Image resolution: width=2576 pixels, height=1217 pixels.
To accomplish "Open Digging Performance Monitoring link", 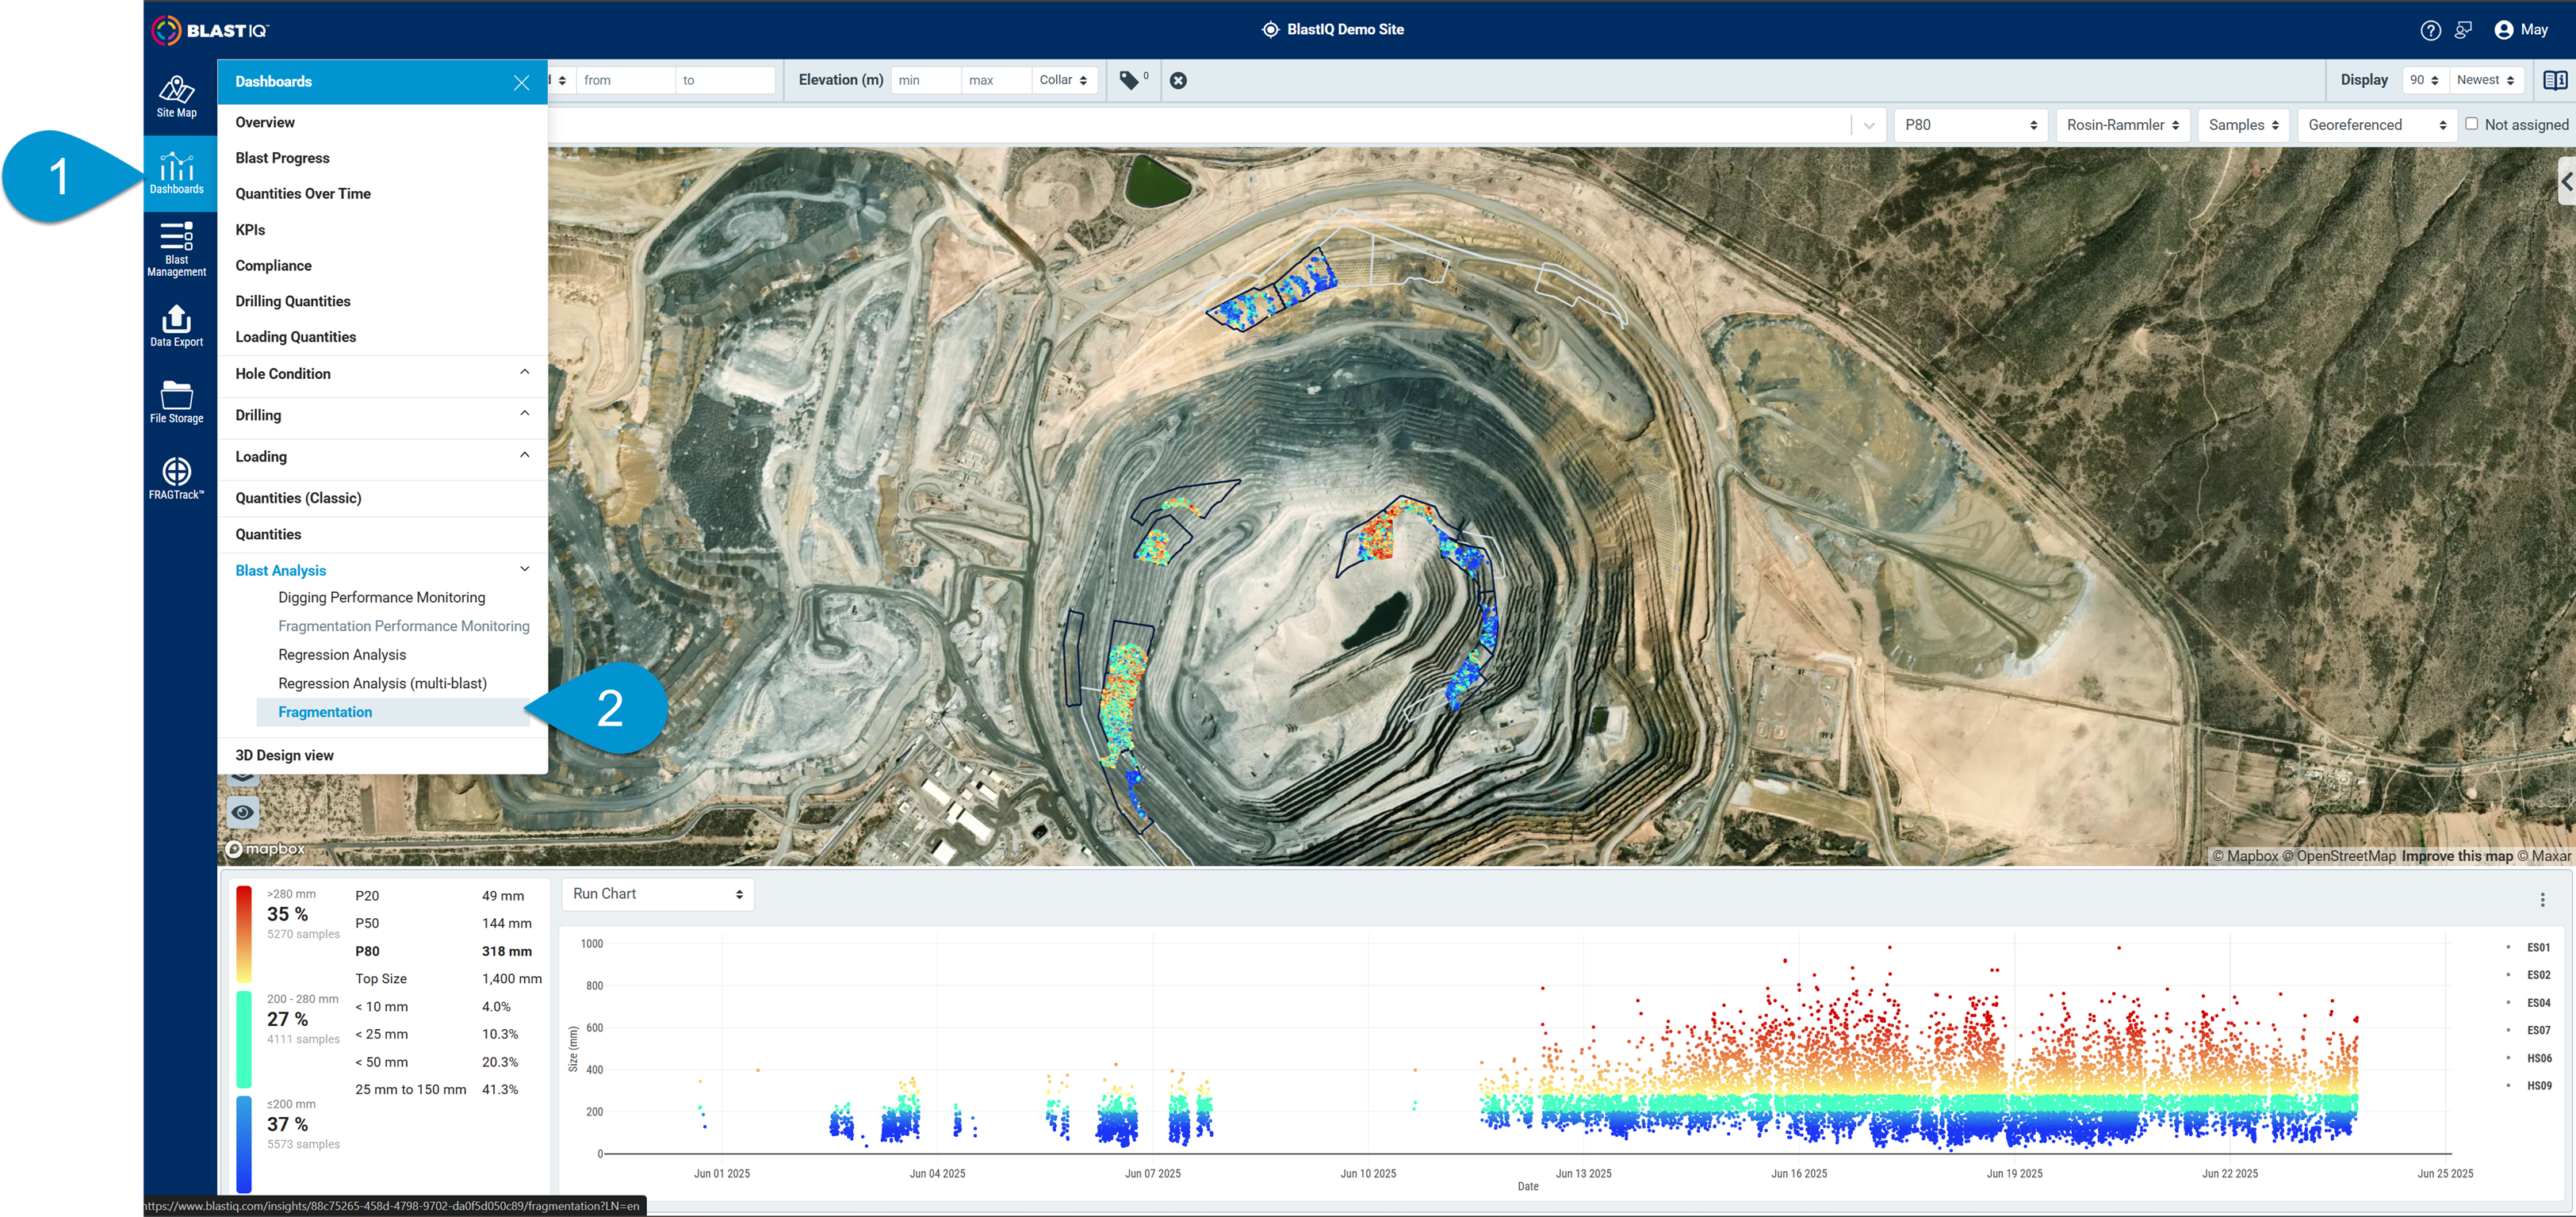I will 381,597.
